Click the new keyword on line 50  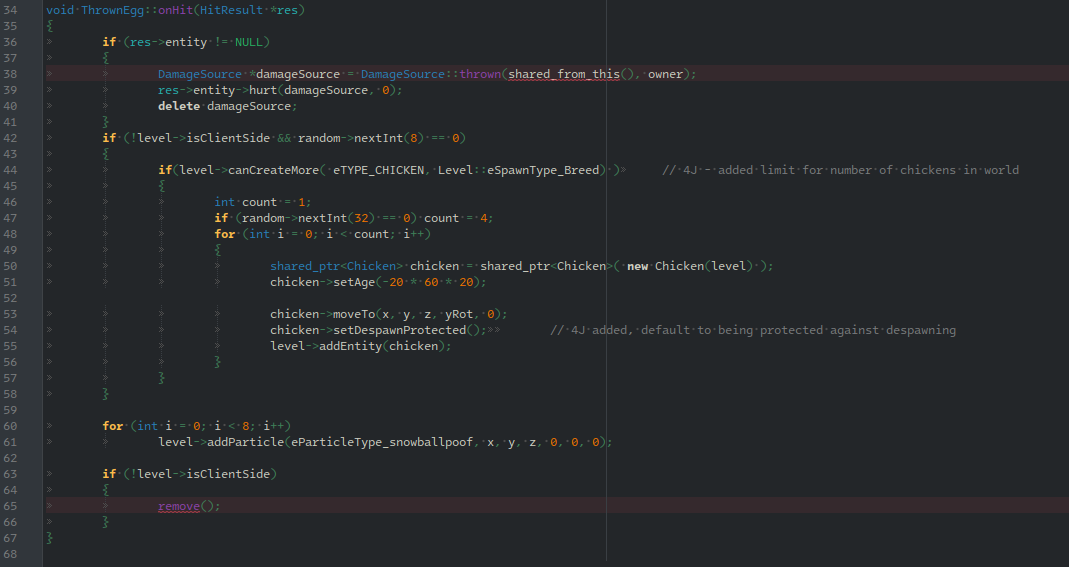pyautogui.click(x=637, y=266)
